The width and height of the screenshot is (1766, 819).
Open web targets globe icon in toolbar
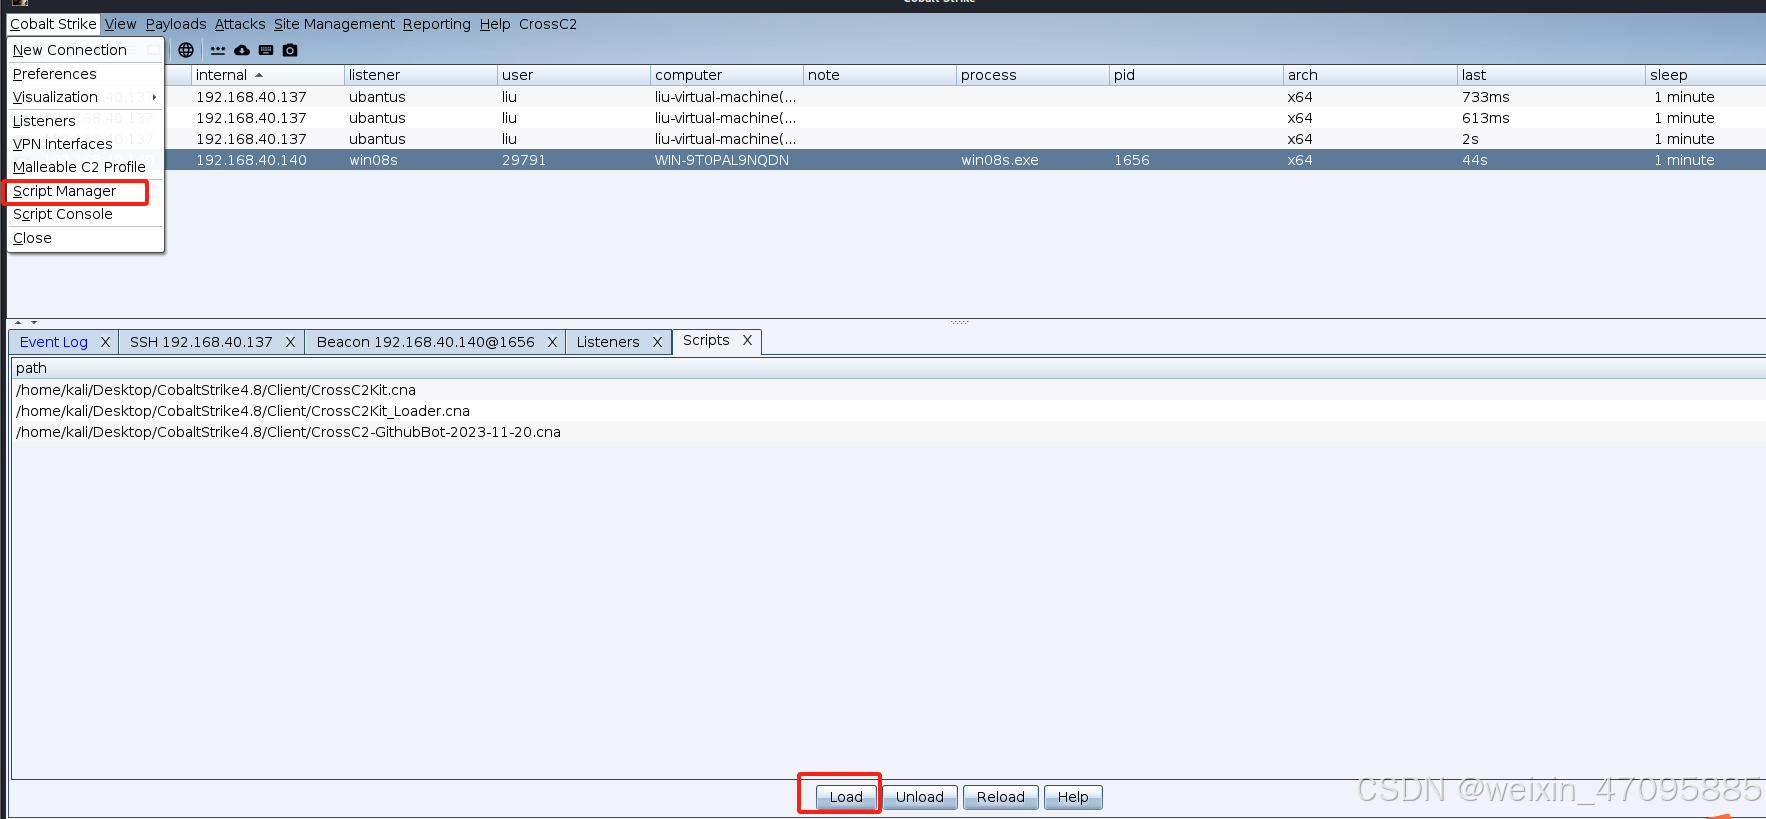[x=186, y=50]
